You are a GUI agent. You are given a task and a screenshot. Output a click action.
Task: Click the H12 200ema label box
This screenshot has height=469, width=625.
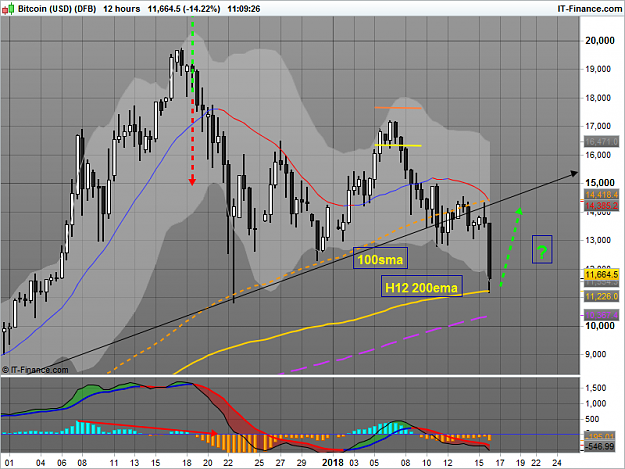pyautogui.click(x=422, y=286)
